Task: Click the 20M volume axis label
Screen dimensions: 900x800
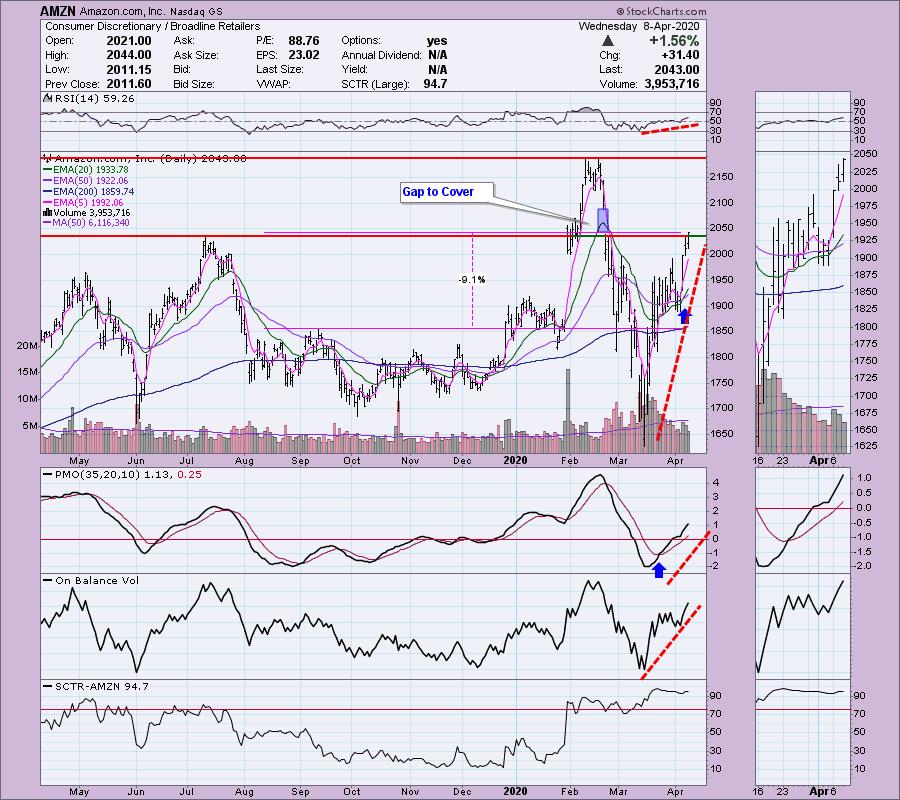Action: [27, 346]
